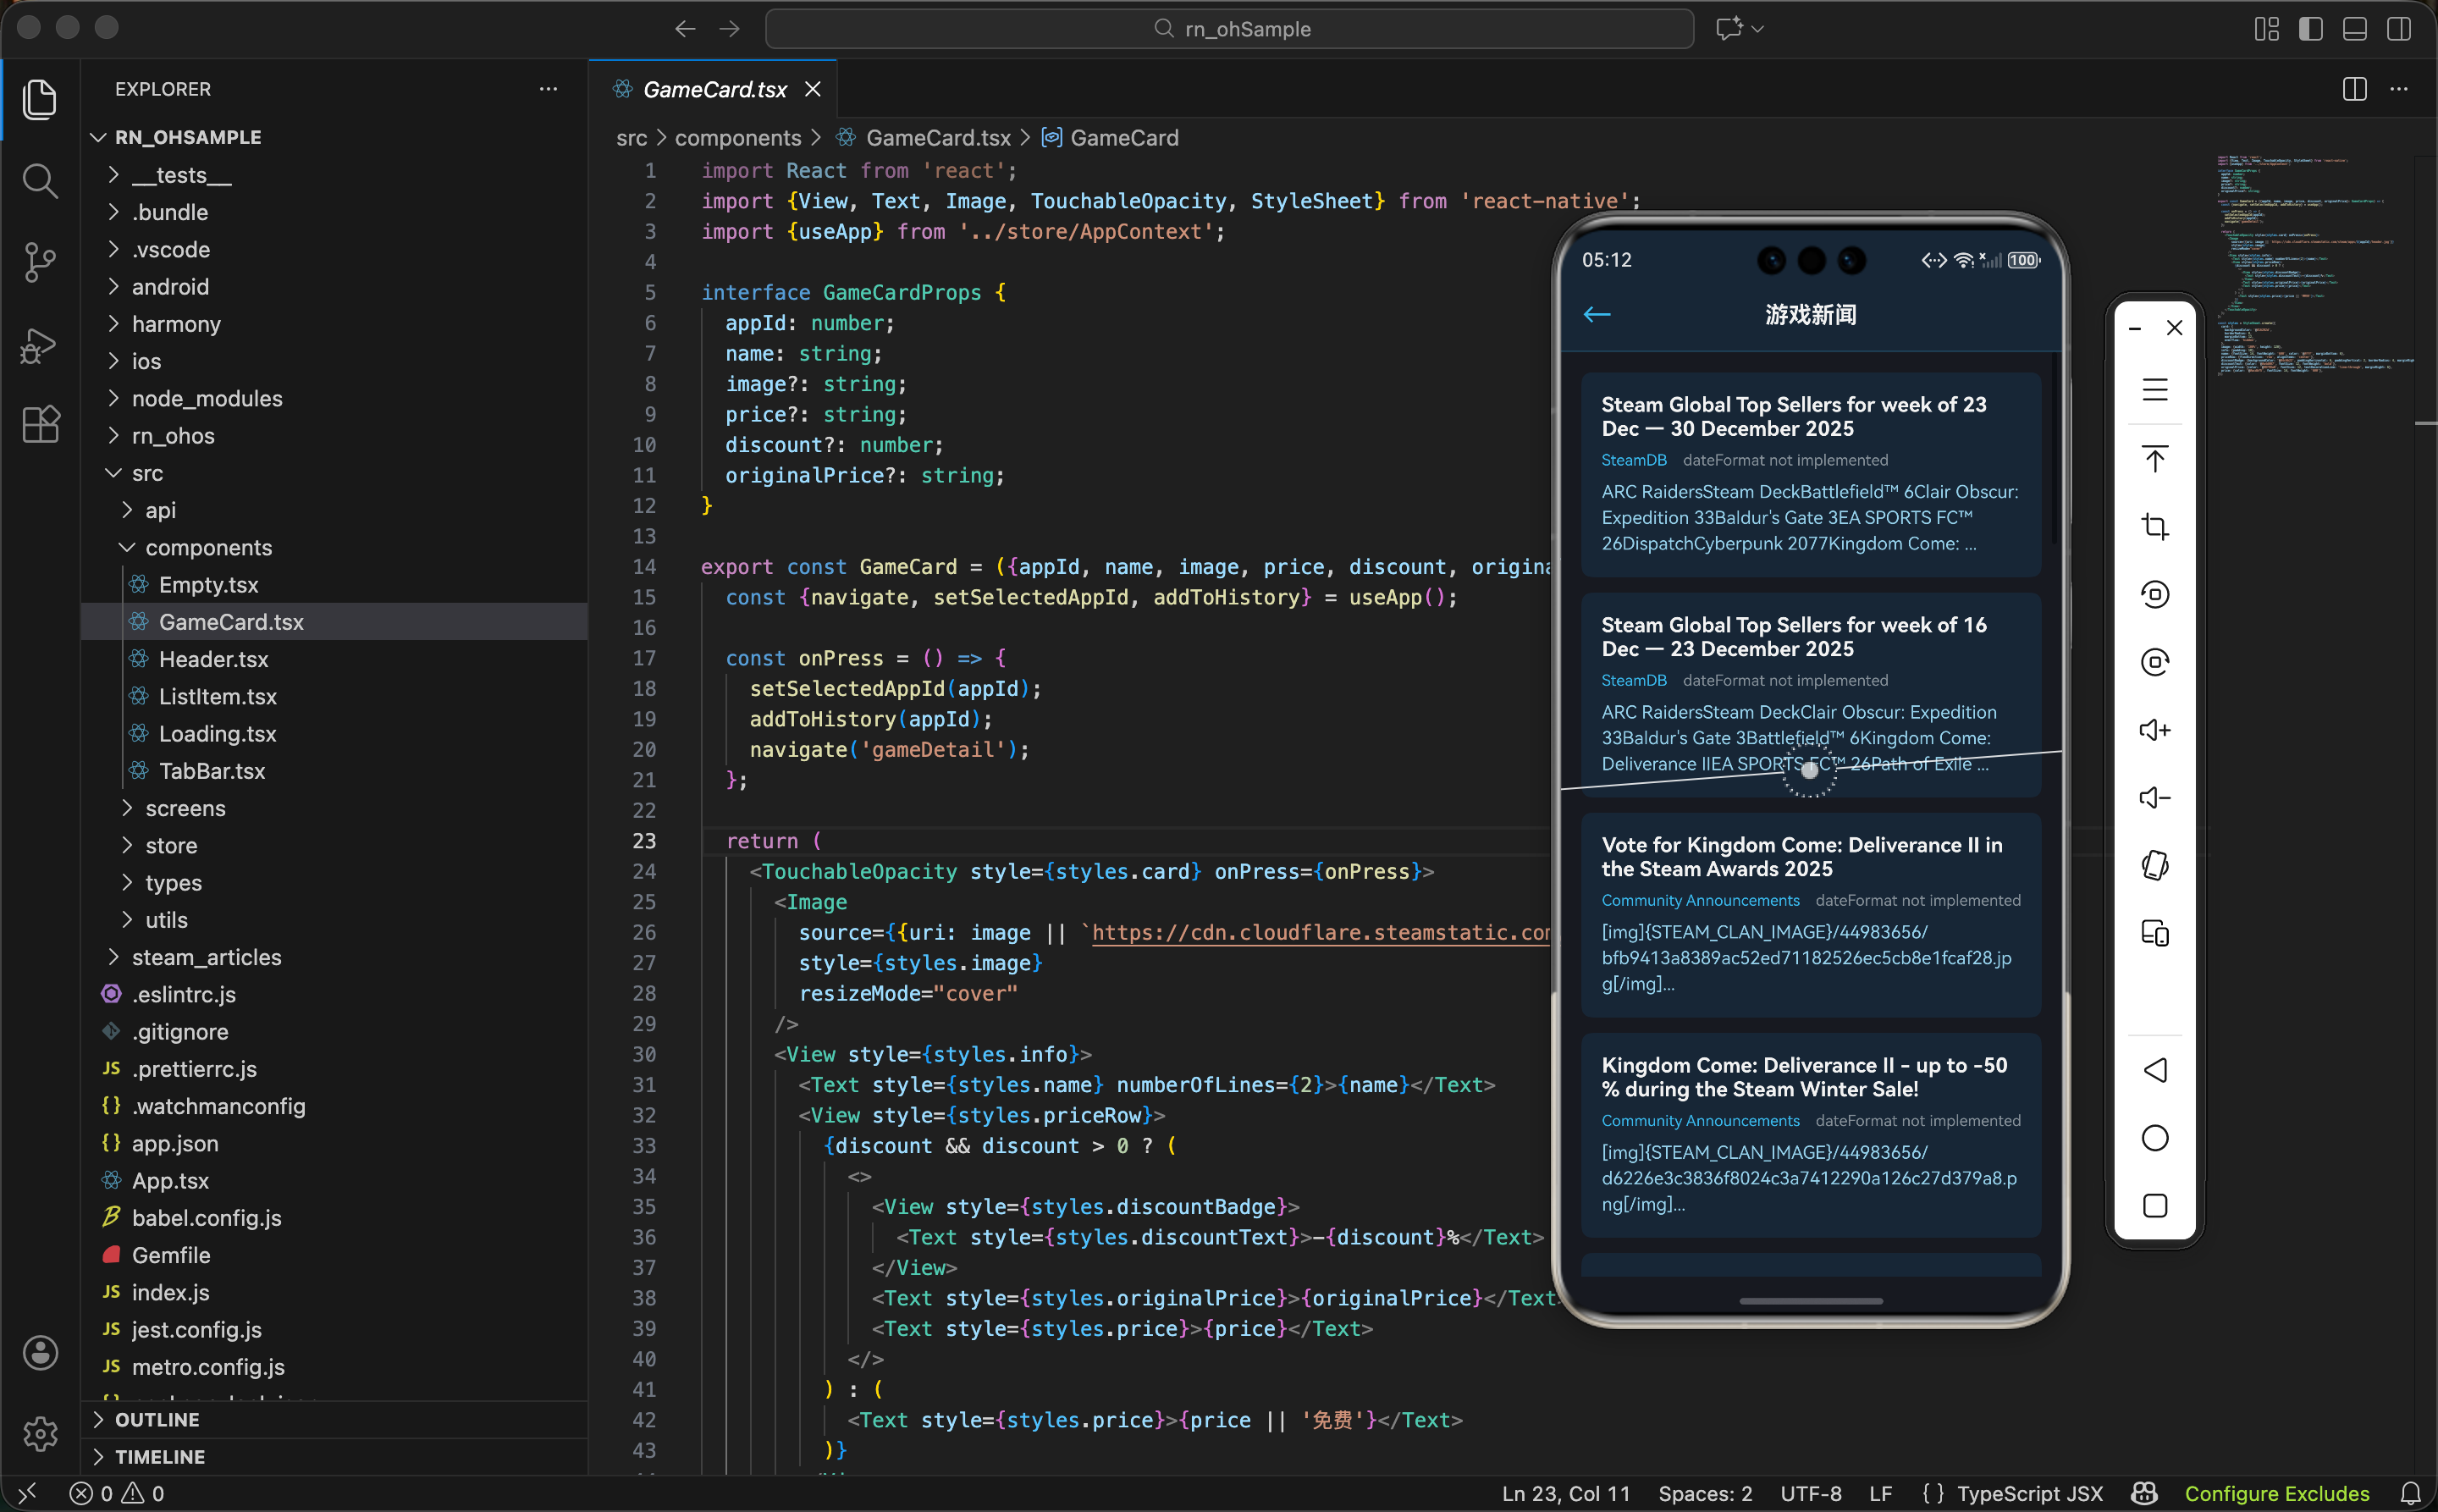Click the emulator volume up icon
This screenshot has height=1512, width=2438.
tap(2154, 730)
